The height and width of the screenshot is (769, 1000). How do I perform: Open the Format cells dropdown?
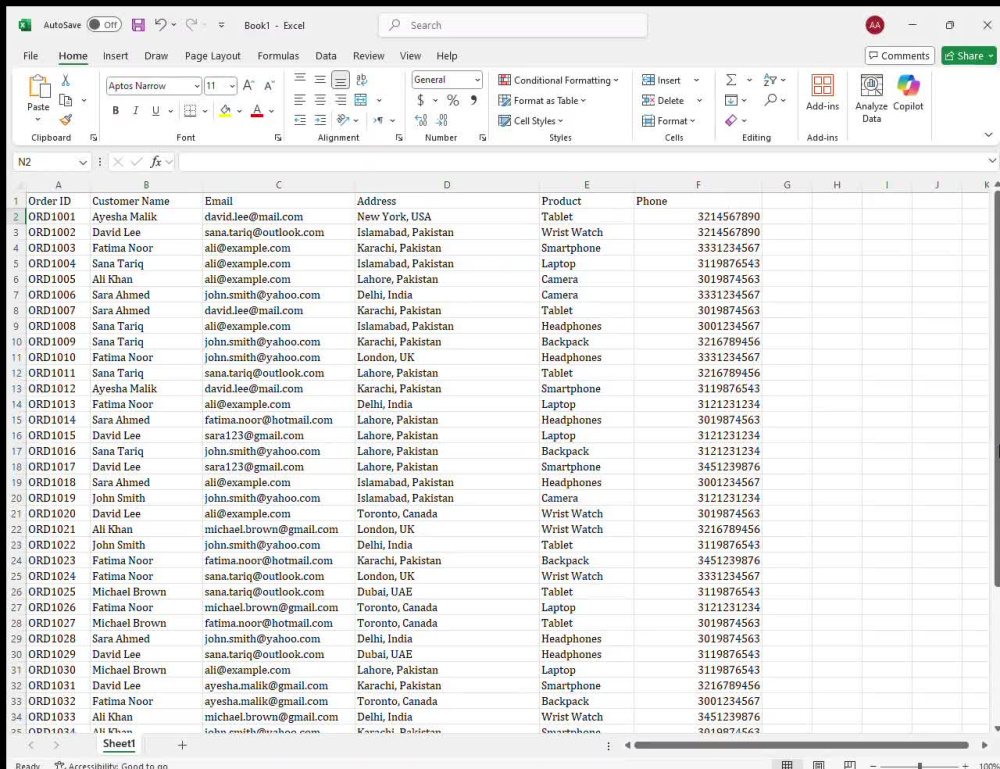pyautogui.click(x=668, y=121)
